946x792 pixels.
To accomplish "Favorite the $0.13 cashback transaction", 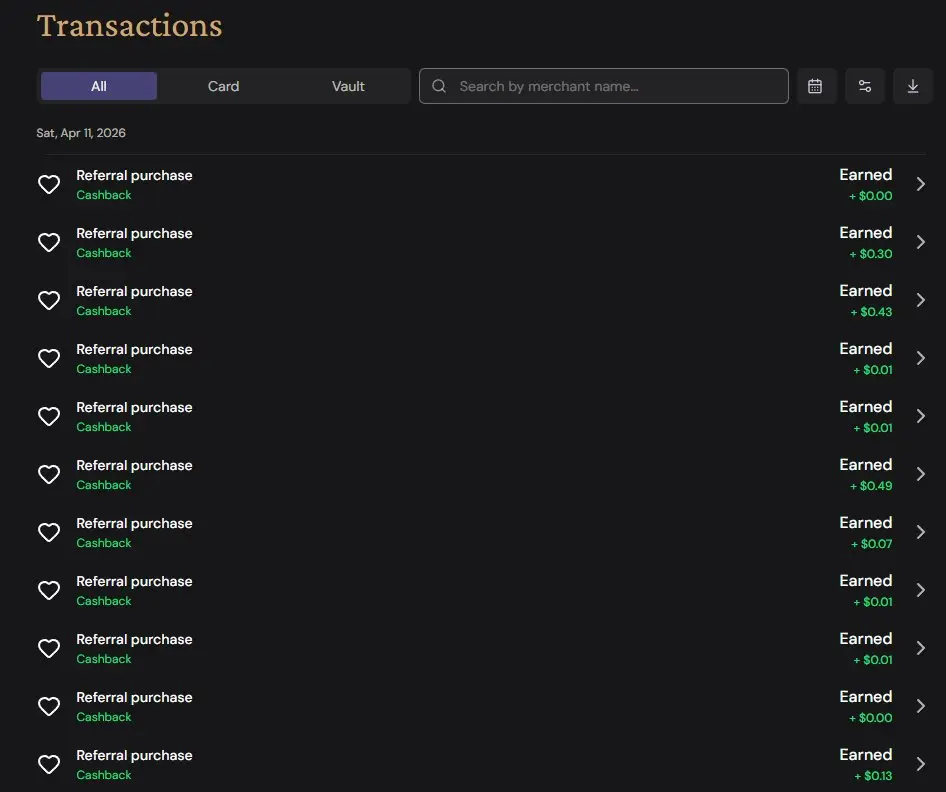I will click(49, 764).
